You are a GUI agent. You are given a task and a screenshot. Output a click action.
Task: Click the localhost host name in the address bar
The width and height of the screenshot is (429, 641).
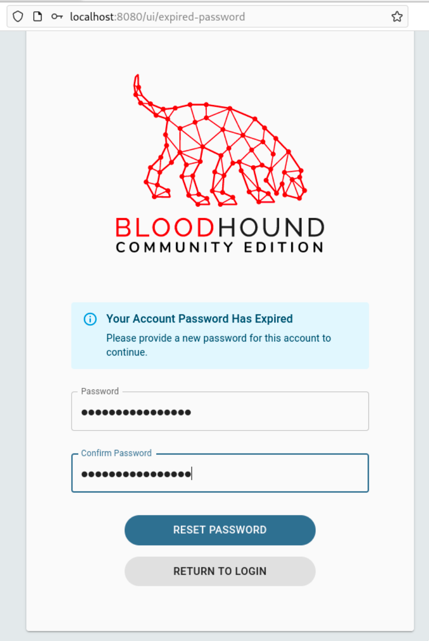[92, 17]
